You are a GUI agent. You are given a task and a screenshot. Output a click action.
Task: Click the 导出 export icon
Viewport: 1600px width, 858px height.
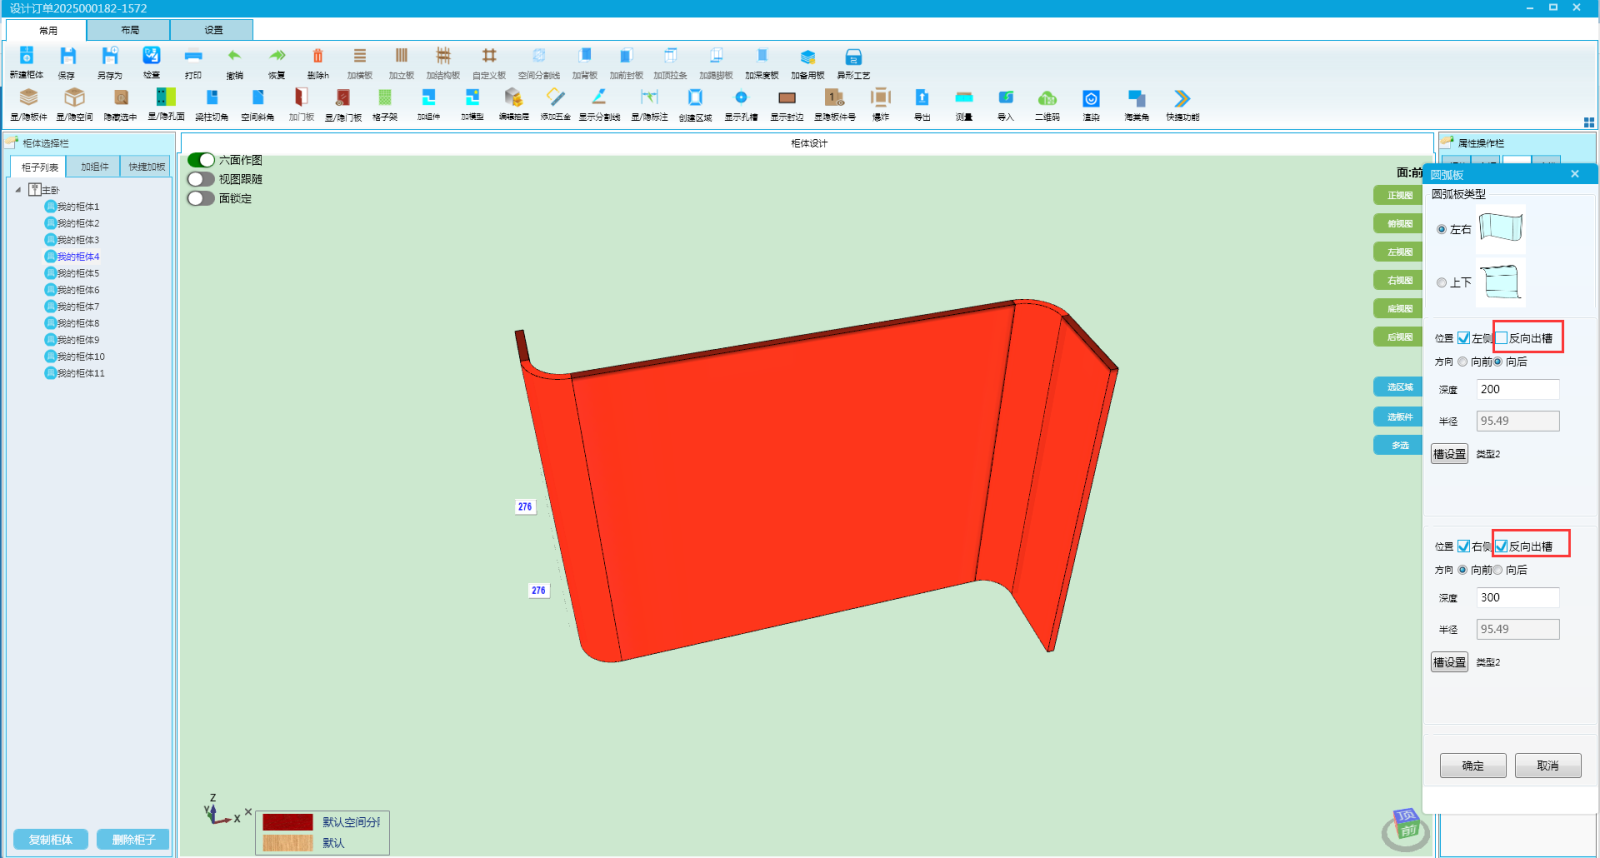click(922, 97)
